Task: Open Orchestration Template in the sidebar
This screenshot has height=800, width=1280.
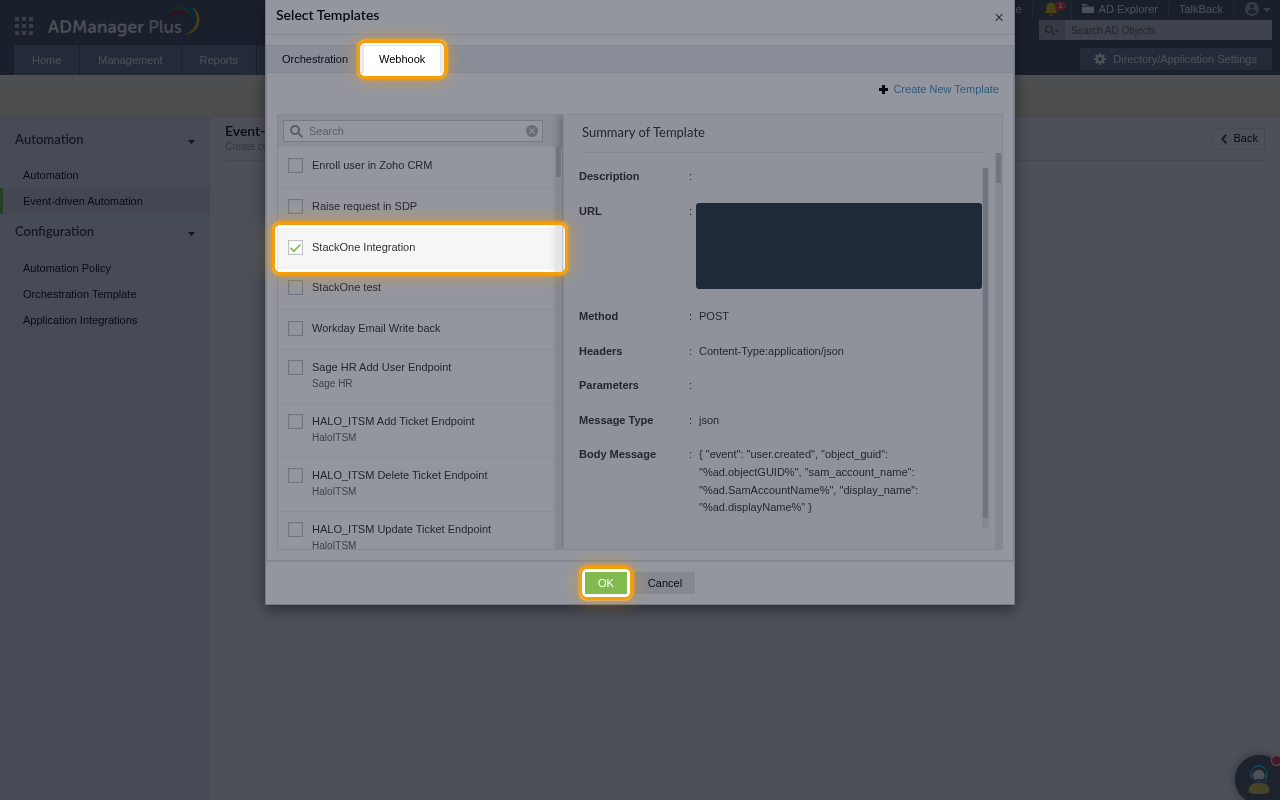Action: tap(80, 294)
